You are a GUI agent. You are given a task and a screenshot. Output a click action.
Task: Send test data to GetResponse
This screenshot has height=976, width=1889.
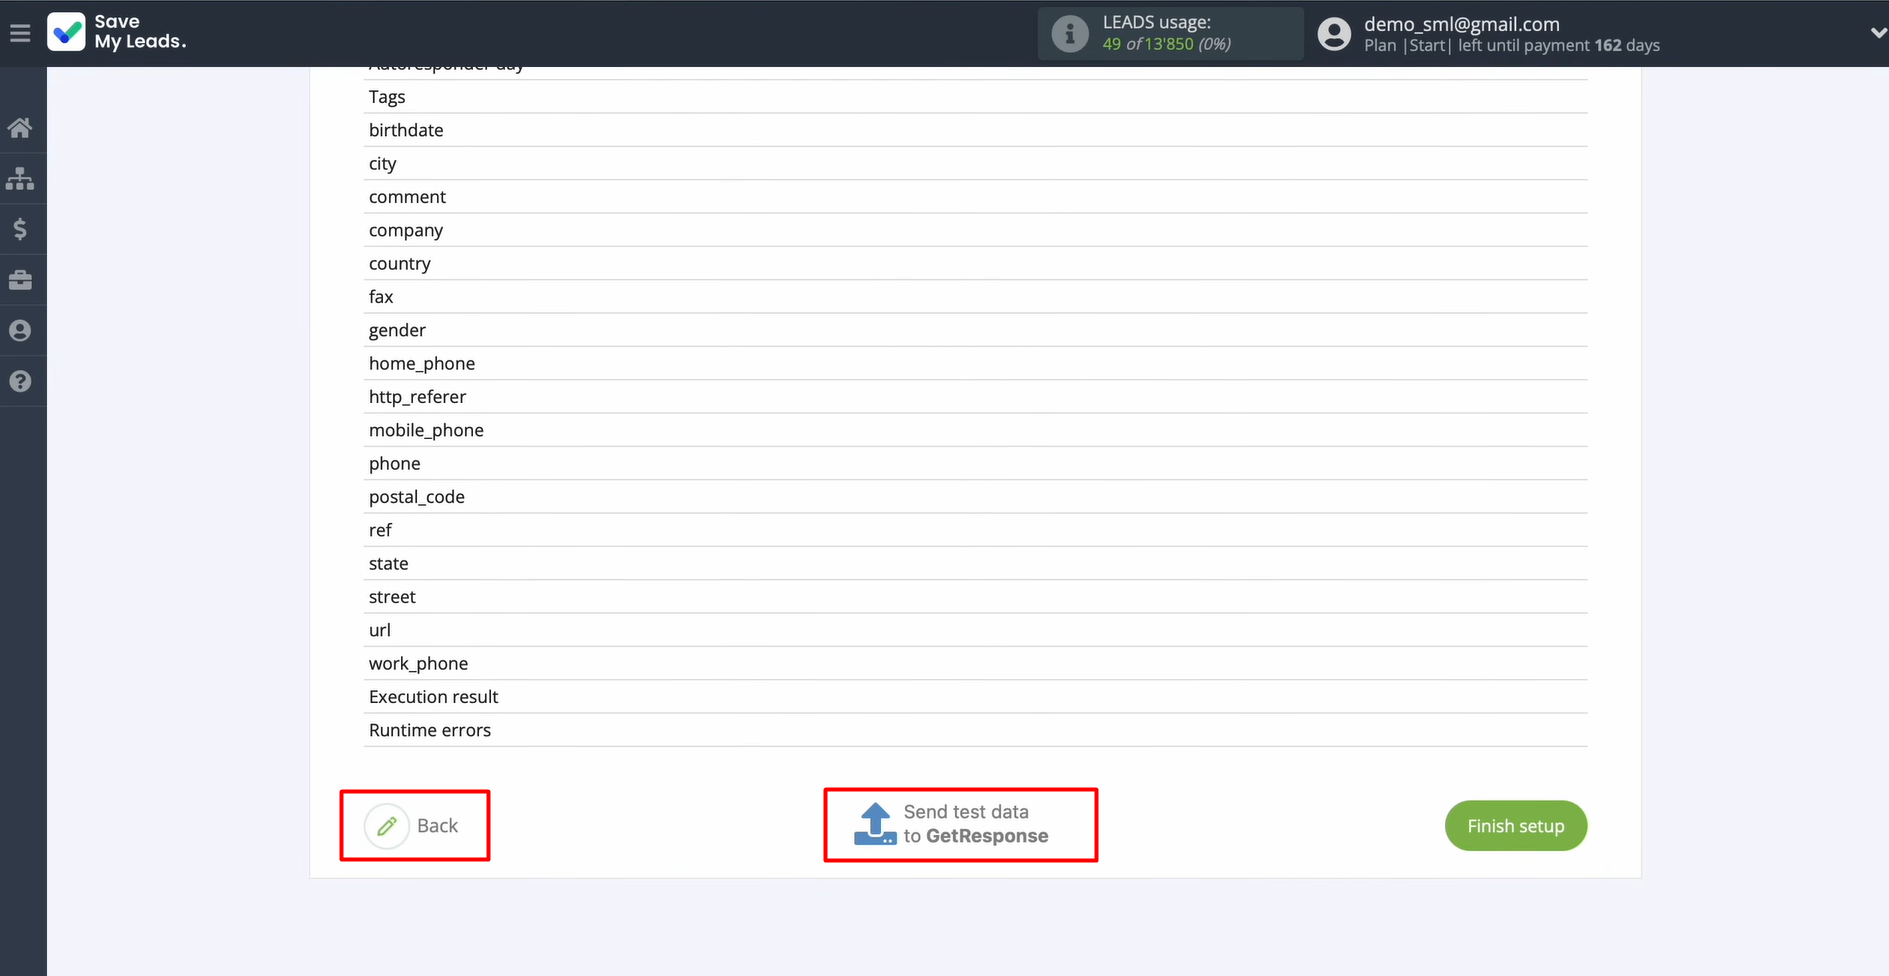tap(960, 824)
